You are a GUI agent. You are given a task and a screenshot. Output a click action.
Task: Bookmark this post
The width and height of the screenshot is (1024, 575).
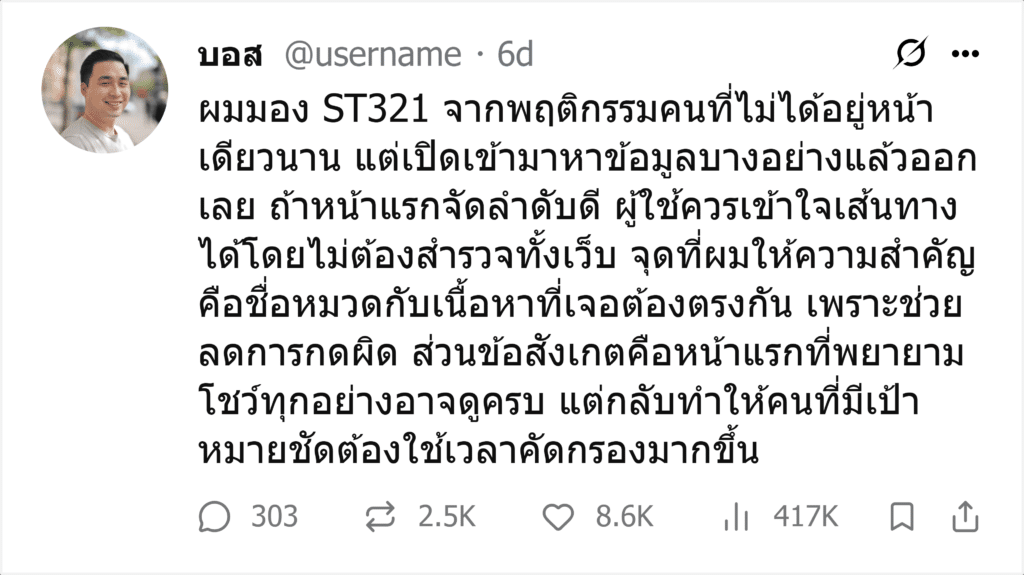coord(902,517)
